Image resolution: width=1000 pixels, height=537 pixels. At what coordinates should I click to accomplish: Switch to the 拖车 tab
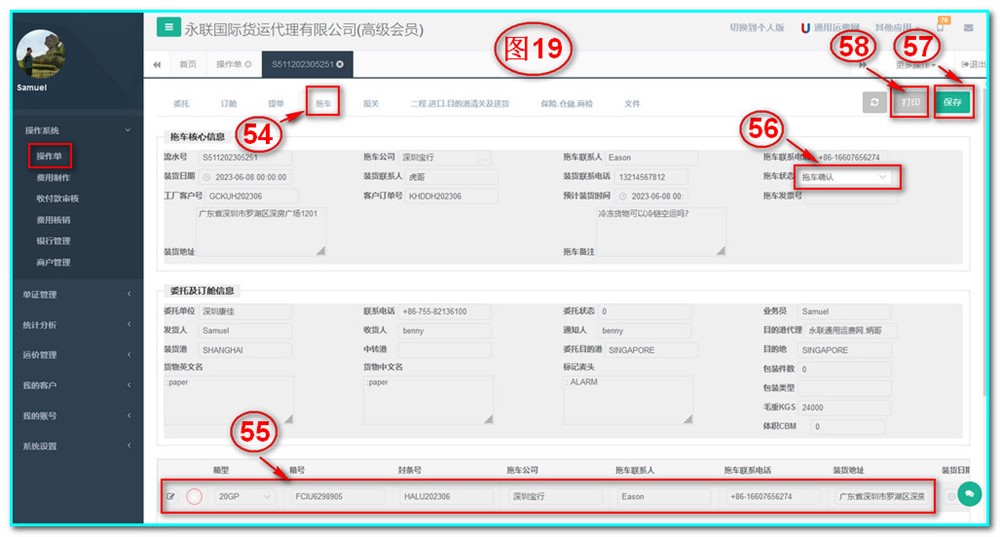[323, 103]
